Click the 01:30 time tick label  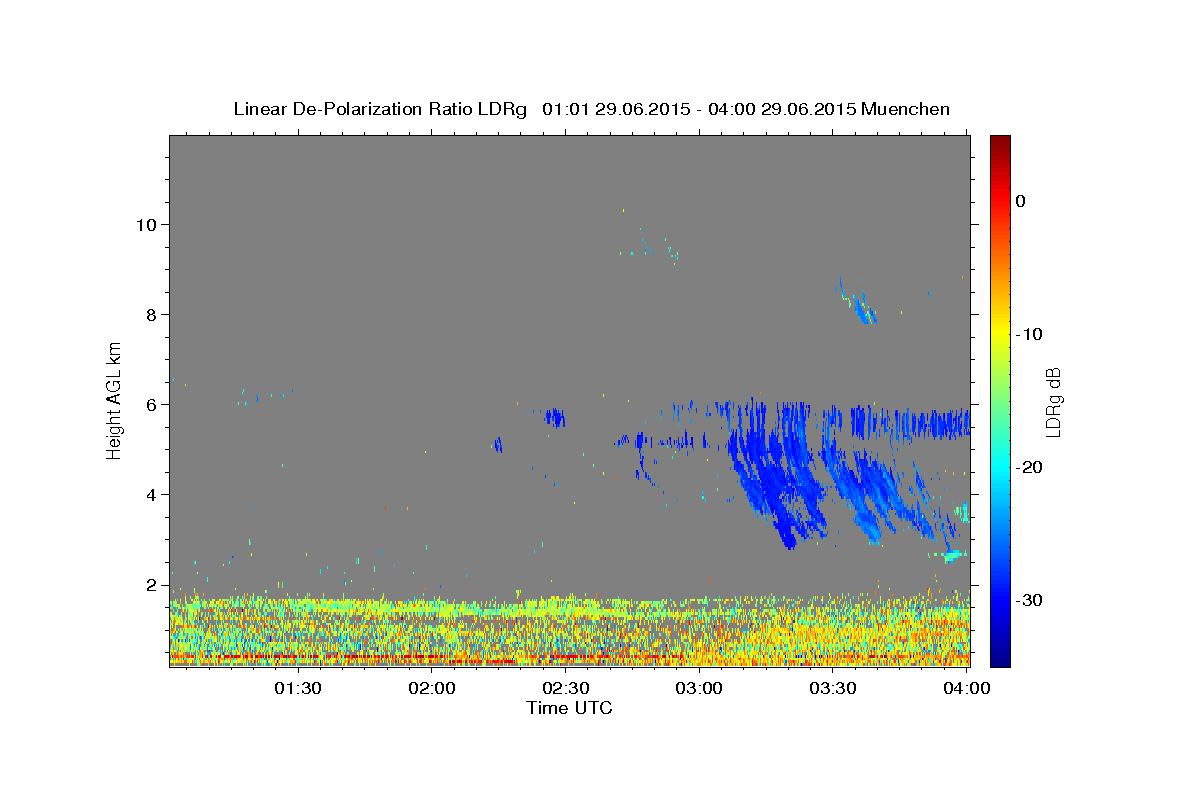click(x=298, y=689)
